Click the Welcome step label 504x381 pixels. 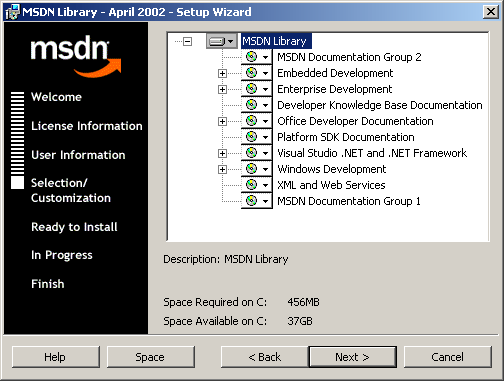56,97
